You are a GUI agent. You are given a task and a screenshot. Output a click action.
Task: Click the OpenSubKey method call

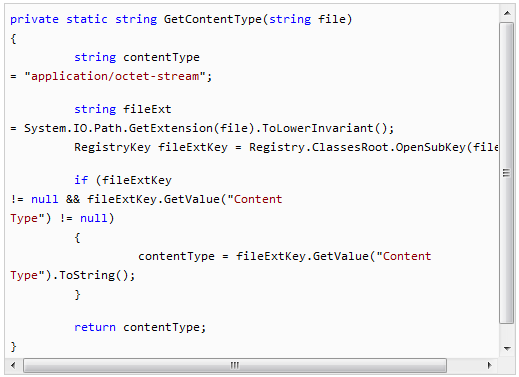tap(430, 147)
